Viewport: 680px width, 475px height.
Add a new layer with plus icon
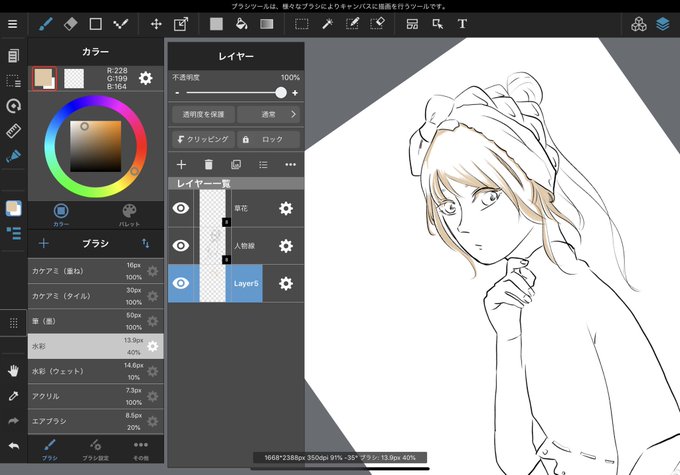(181, 164)
